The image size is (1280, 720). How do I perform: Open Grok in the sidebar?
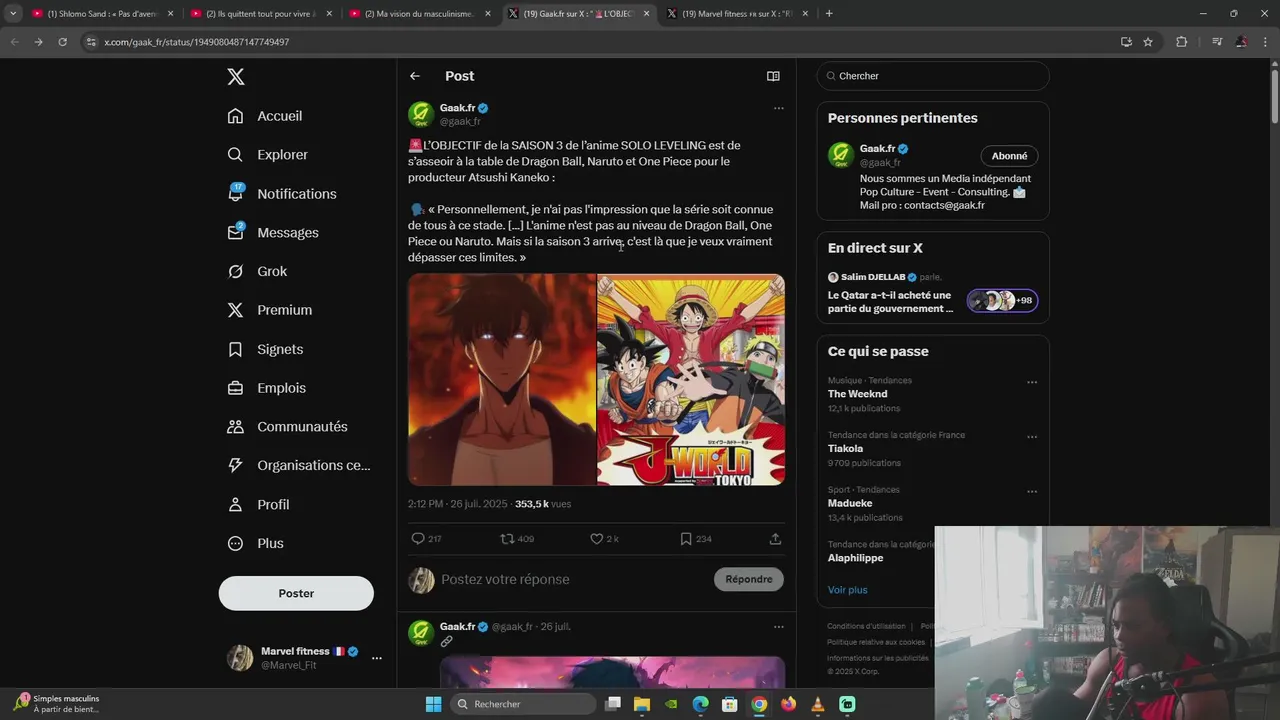pyautogui.click(x=257, y=272)
